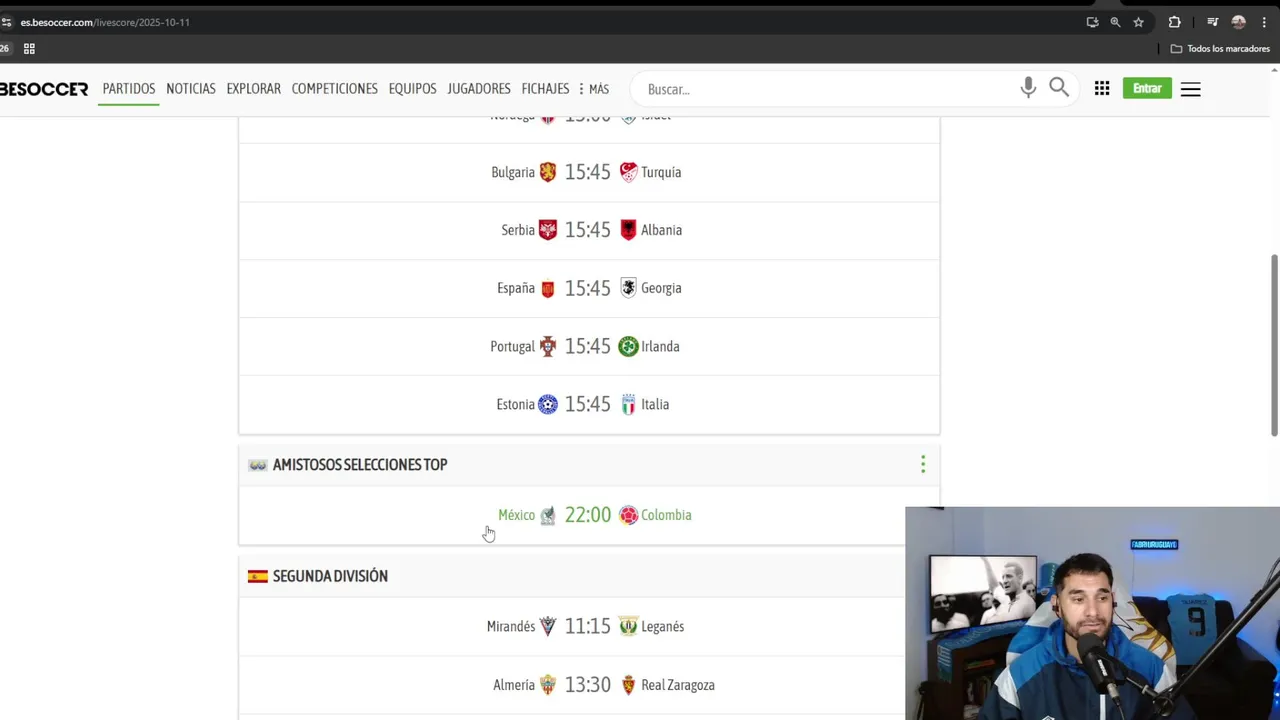Click the bookmarks bar apps grid icon
Image resolution: width=1280 pixels, height=720 pixels.
(29, 48)
